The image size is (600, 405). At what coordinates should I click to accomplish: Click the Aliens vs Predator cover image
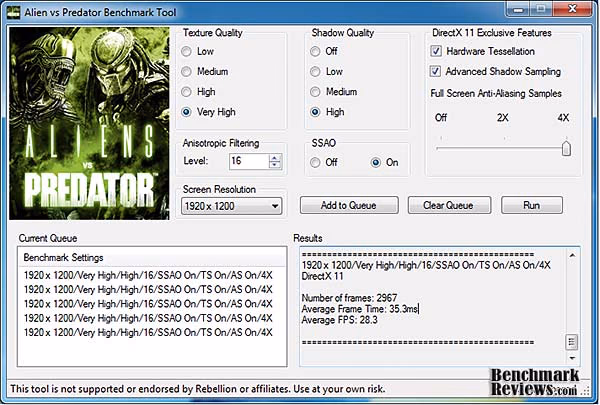click(89, 123)
